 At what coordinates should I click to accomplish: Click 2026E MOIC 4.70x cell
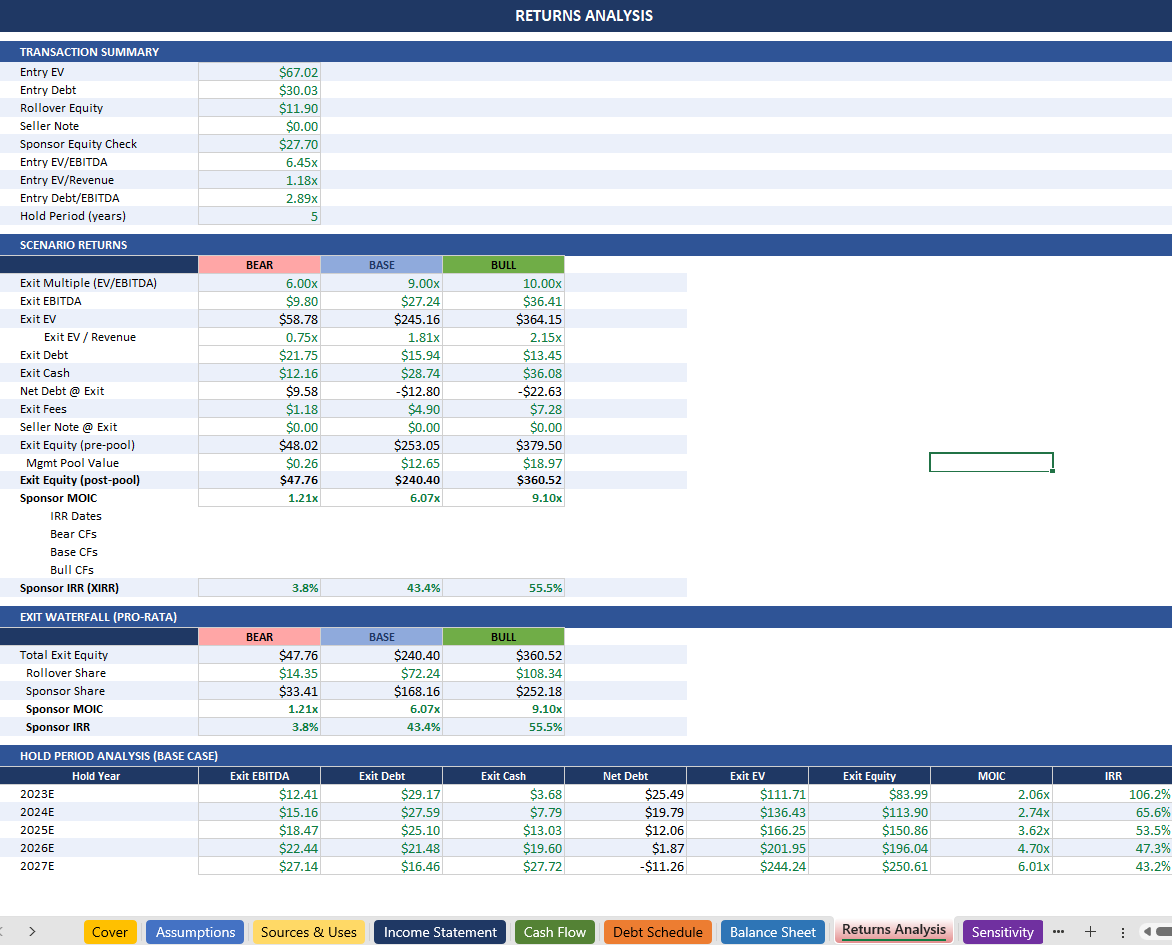tap(991, 848)
